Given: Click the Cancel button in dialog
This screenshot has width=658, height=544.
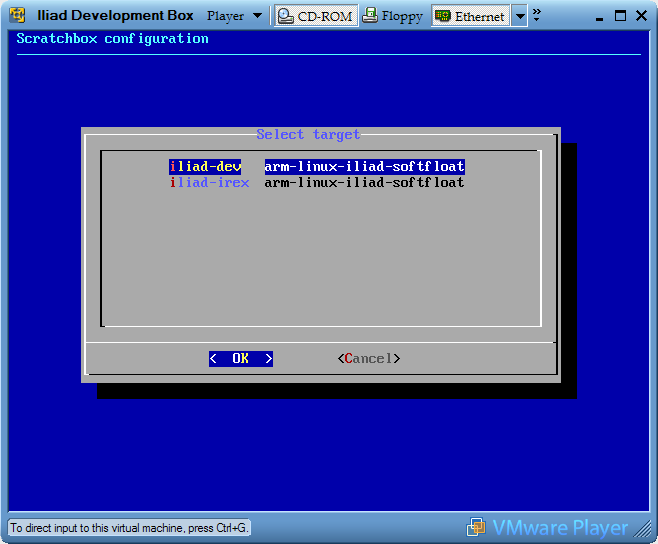Looking at the screenshot, I should tap(369, 358).
